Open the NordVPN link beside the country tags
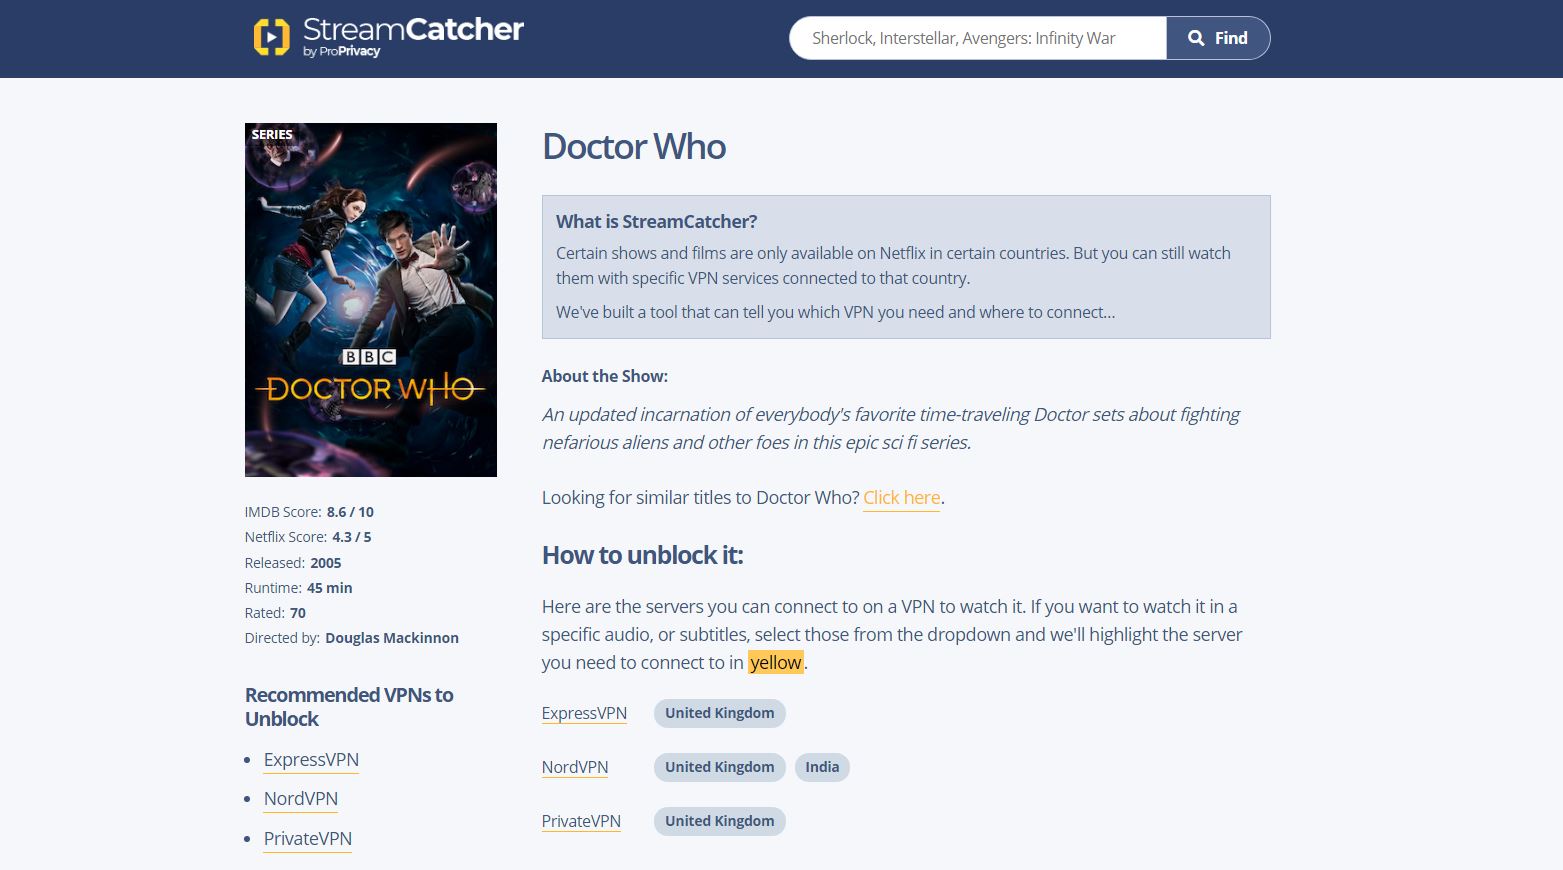 (575, 767)
